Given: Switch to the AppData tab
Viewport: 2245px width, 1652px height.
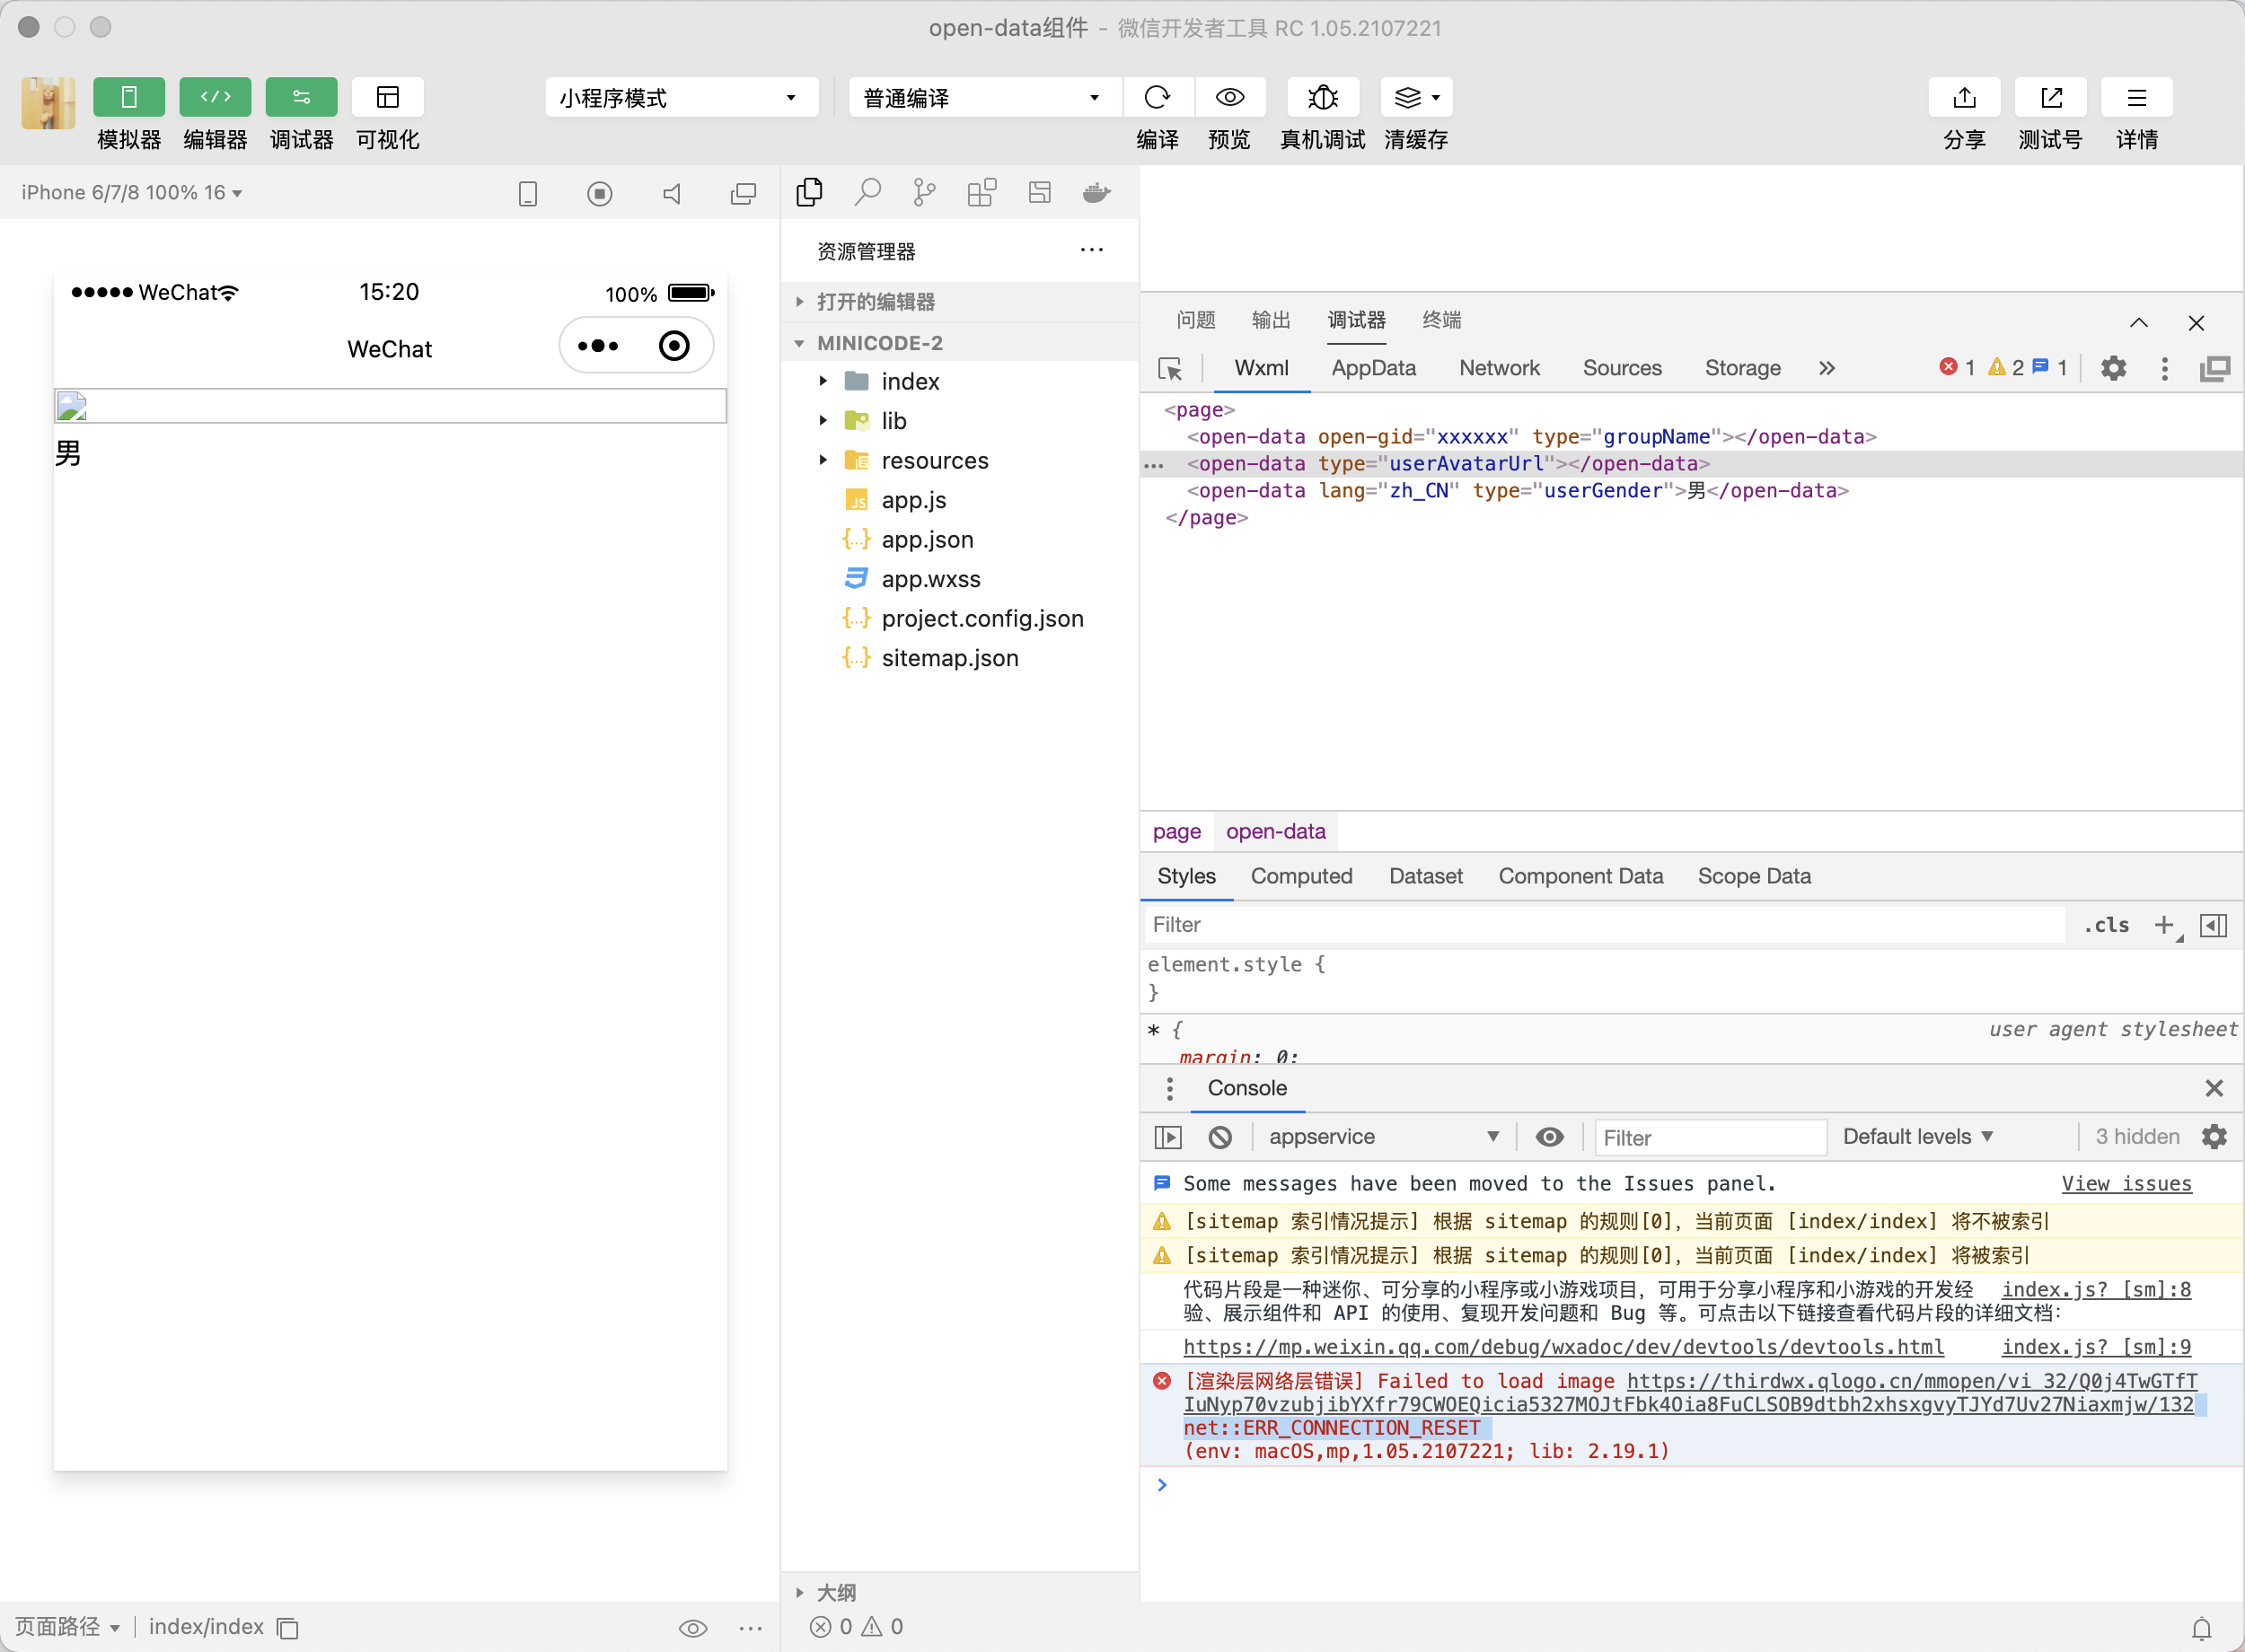Looking at the screenshot, I should click(x=1373, y=368).
